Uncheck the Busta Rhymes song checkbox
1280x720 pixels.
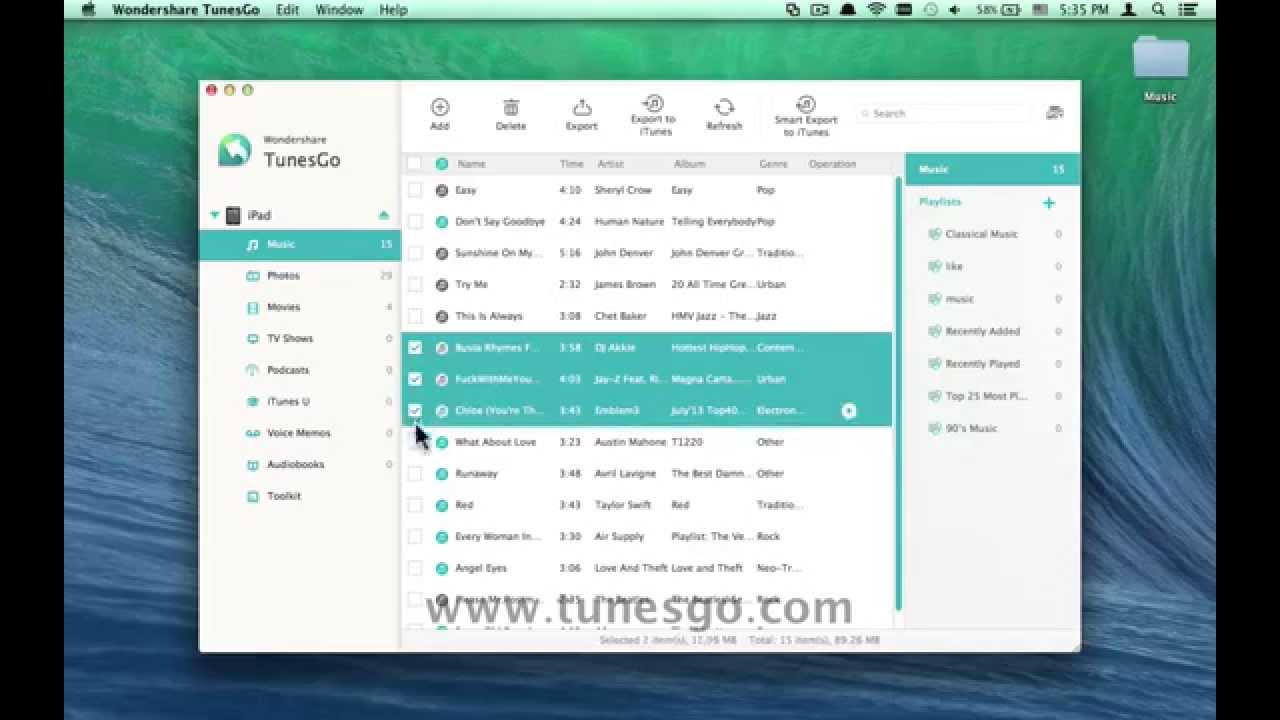[x=415, y=348]
